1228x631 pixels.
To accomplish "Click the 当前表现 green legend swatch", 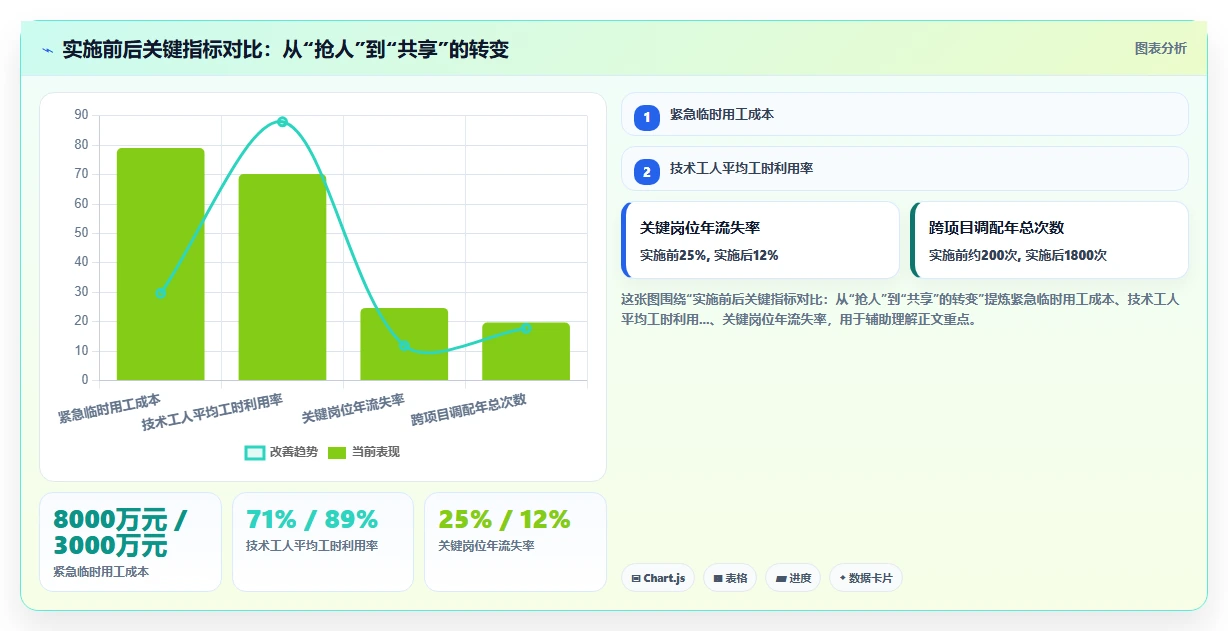I will [x=338, y=452].
